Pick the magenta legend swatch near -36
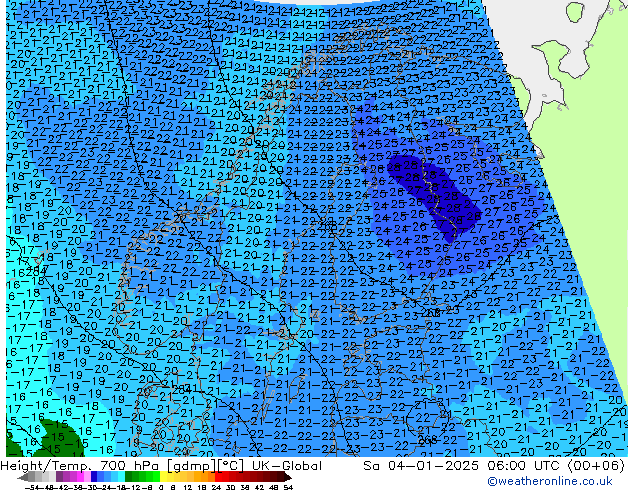The image size is (634, 490). click(80, 476)
